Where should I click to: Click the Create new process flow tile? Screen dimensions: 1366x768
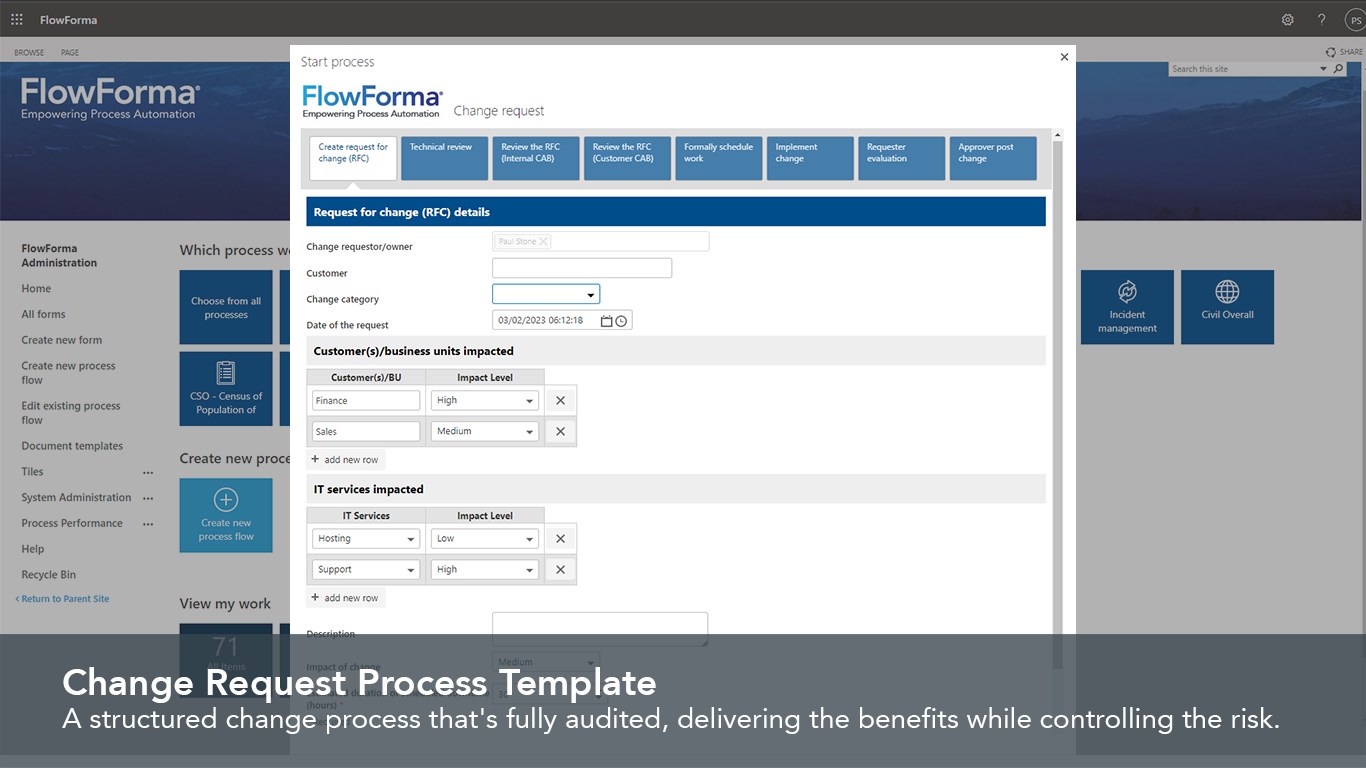point(226,515)
